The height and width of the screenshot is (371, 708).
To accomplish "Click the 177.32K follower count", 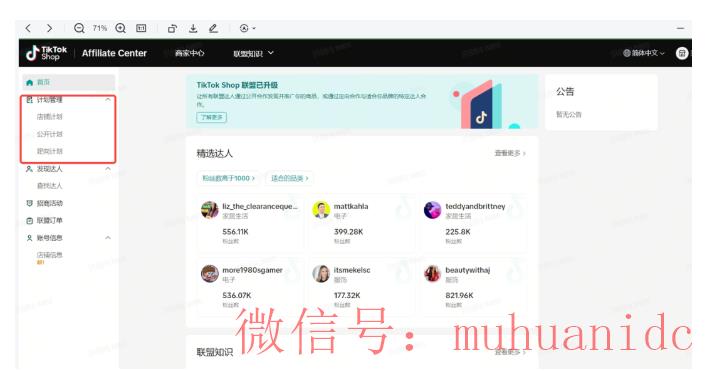I will (x=347, y=296).
